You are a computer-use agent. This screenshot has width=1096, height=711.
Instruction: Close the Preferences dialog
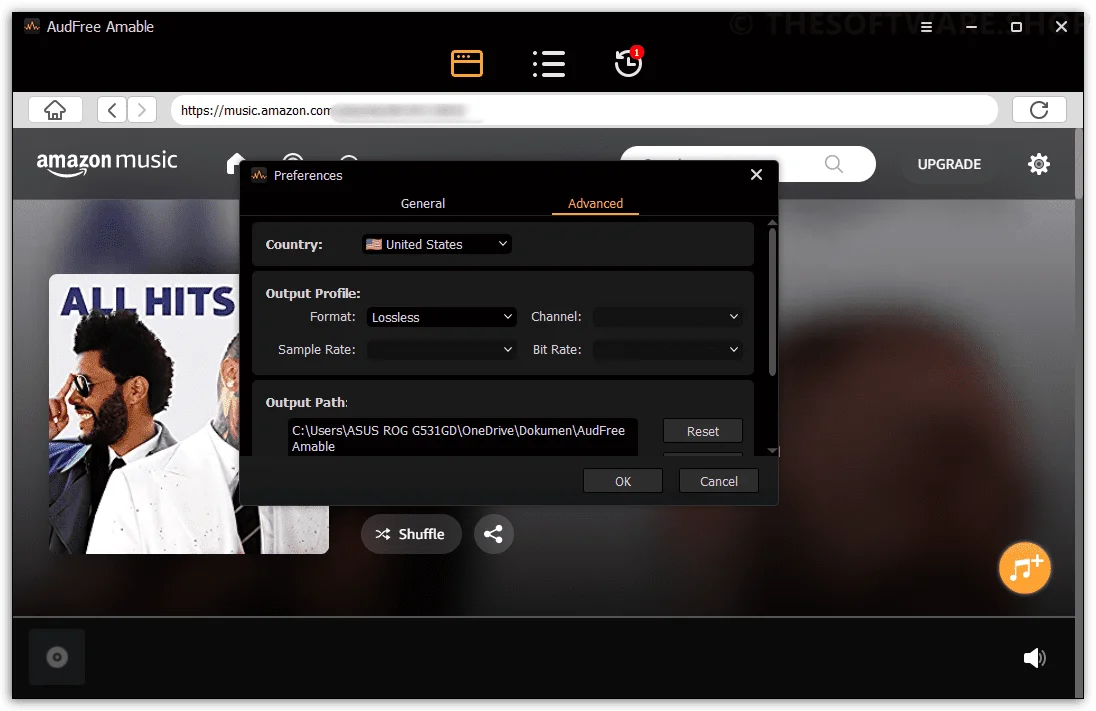756,175
